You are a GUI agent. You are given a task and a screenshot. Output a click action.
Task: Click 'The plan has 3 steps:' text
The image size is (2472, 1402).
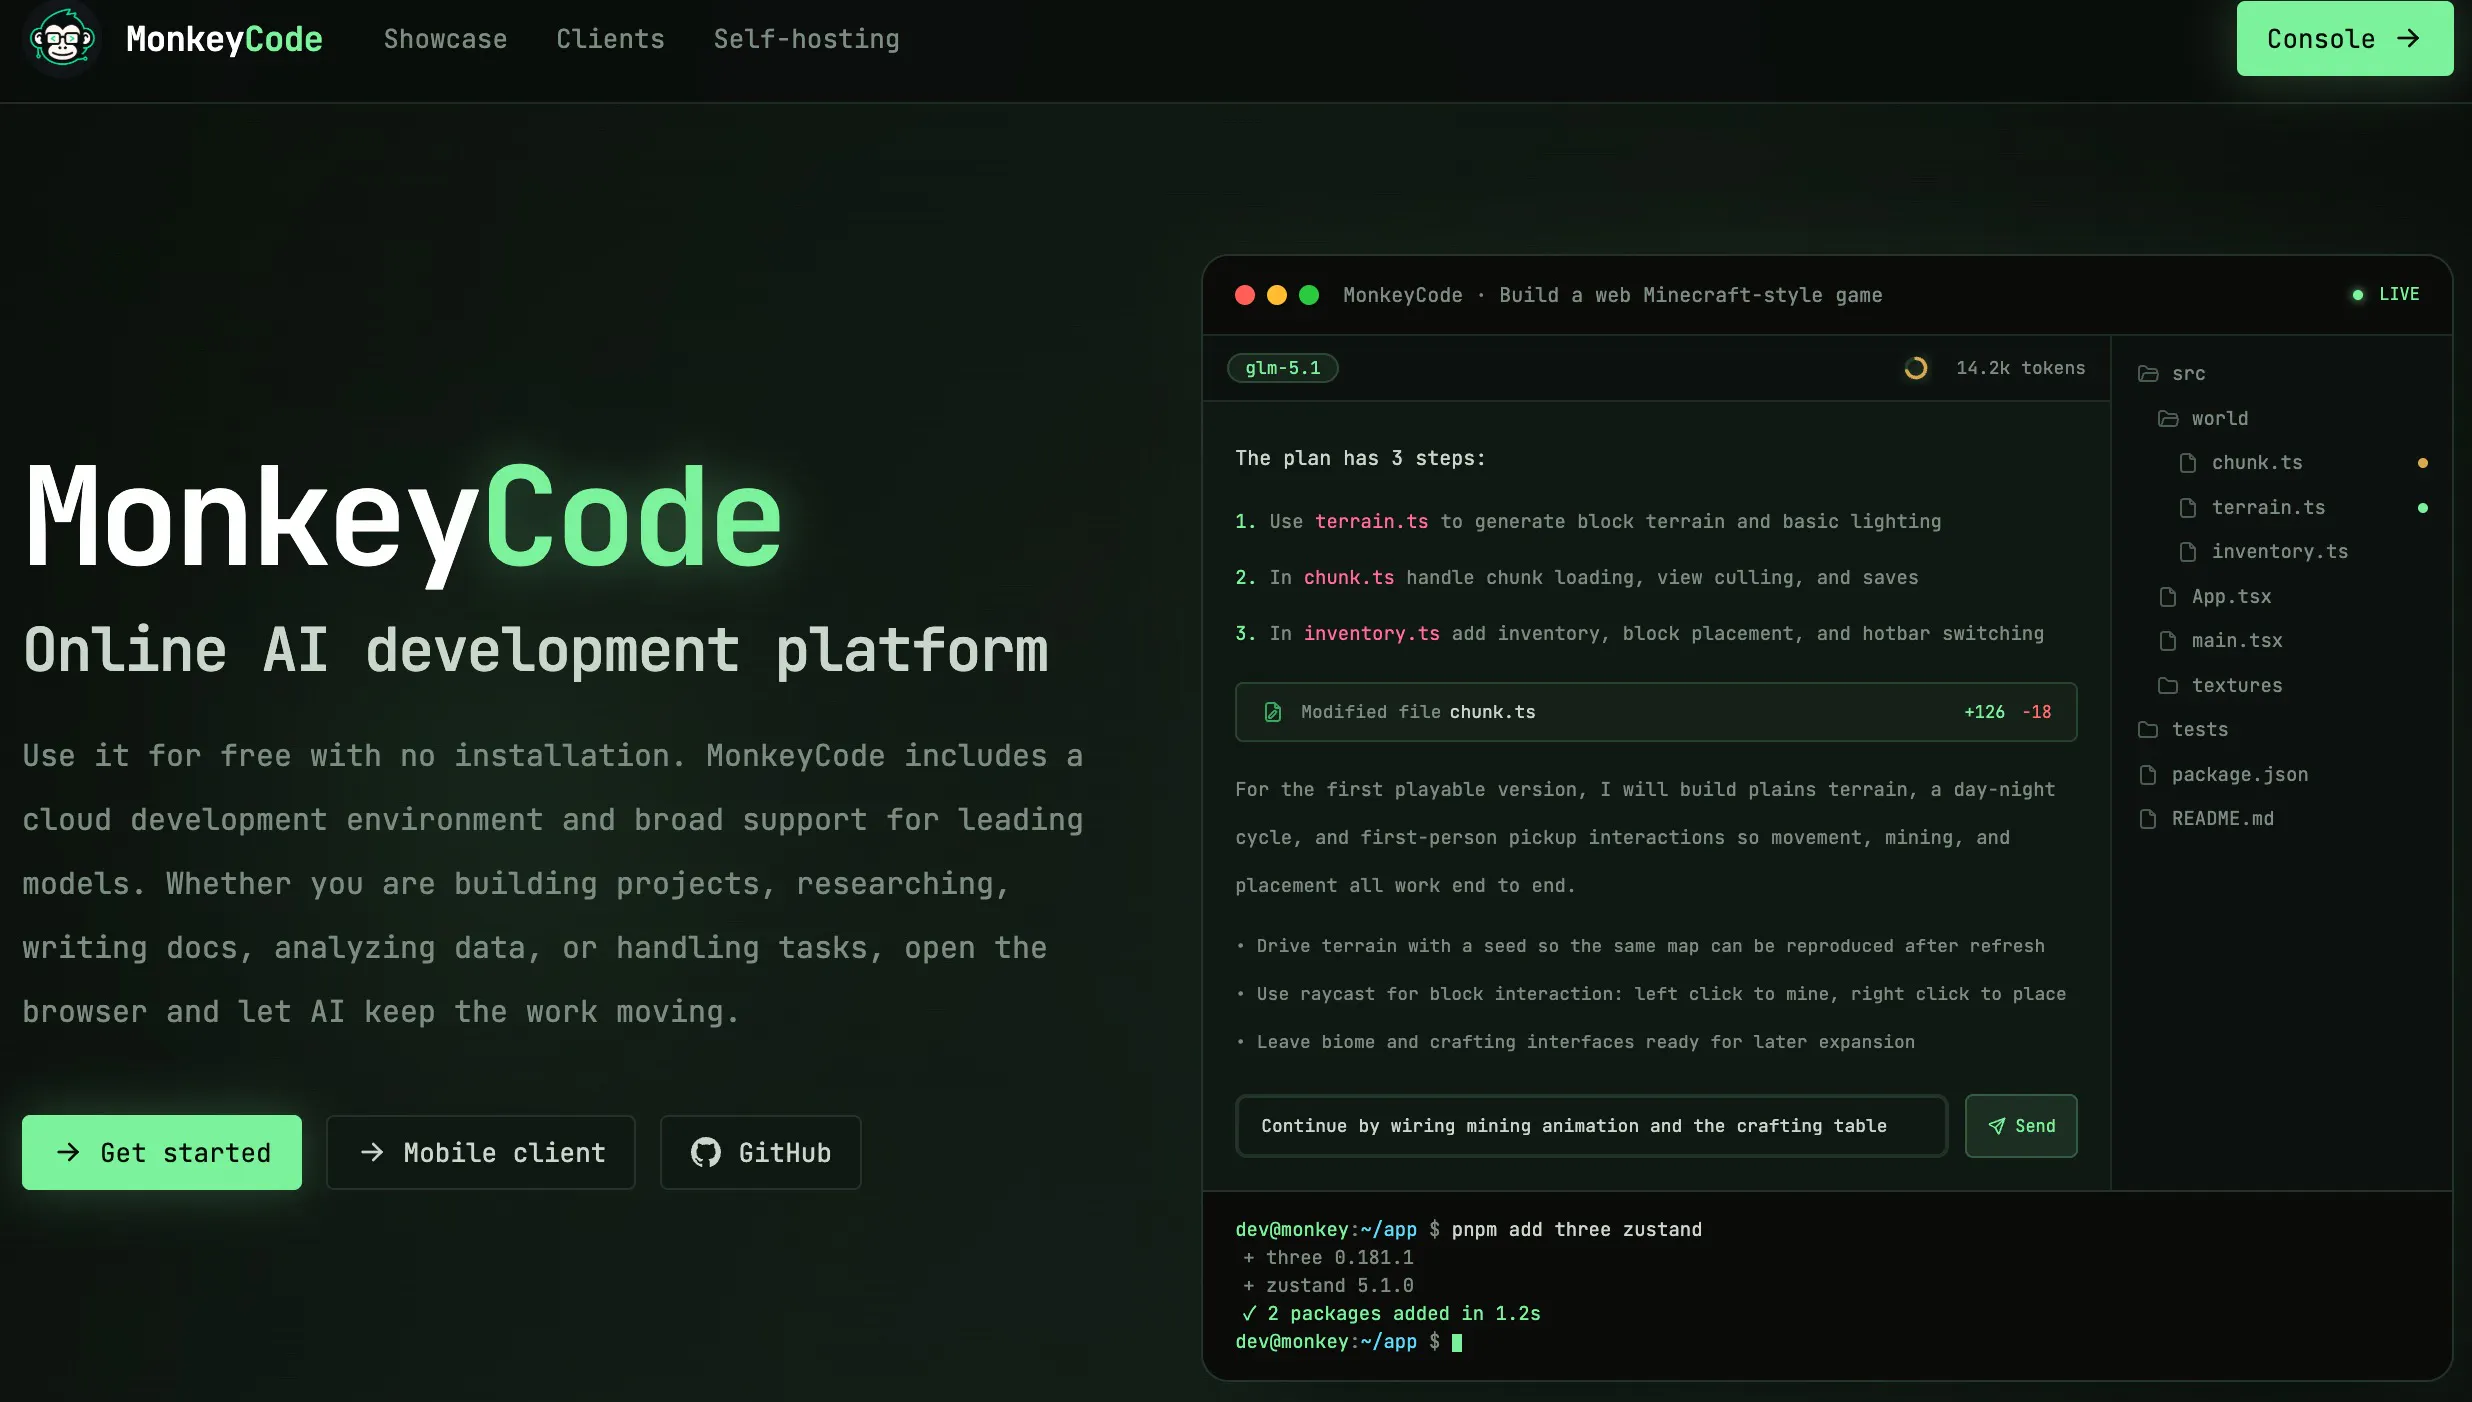pyautogui.click(x=1360, y=458)
